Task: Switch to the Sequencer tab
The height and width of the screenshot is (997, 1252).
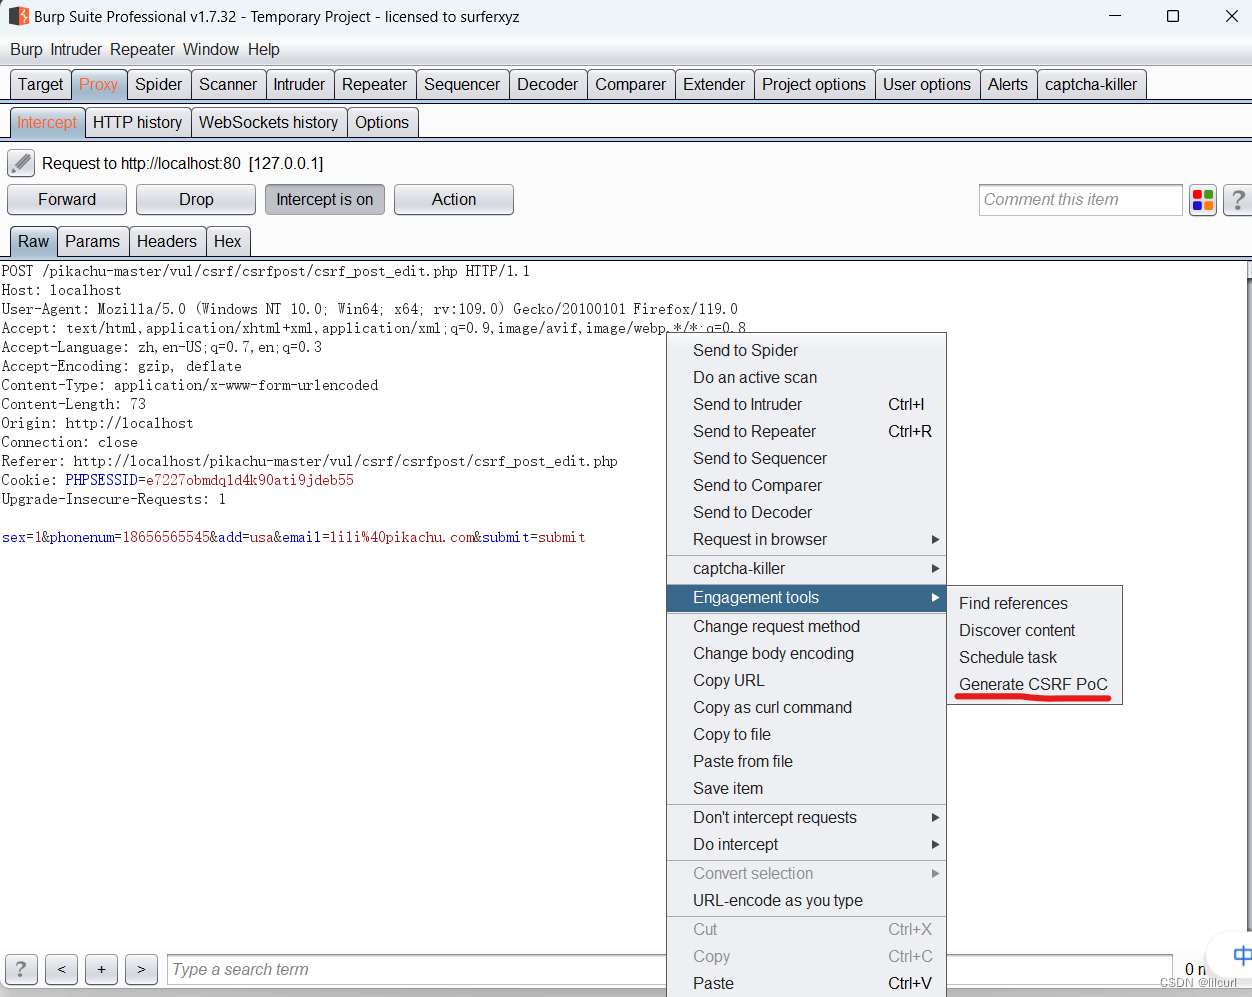Action: tap(462, 84)
